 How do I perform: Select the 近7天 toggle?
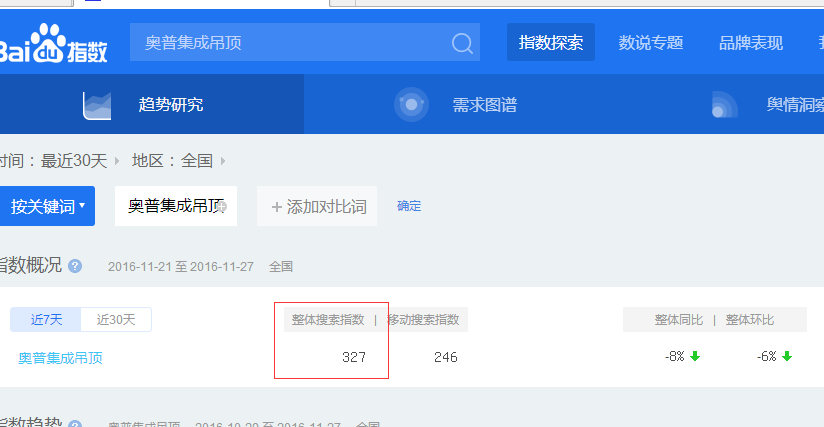click(x=46, y=319)
